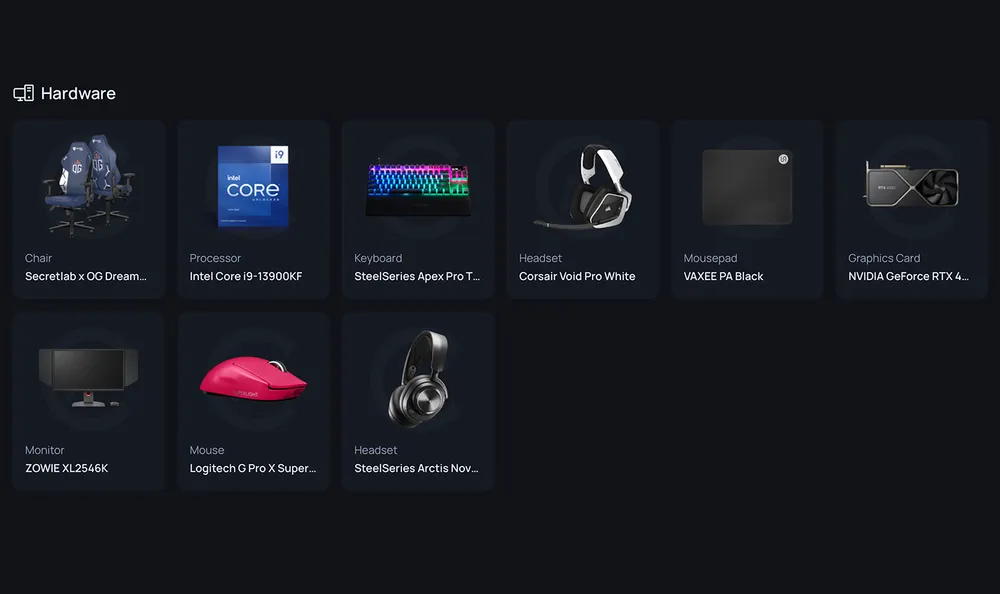The image size is (1000, 594).
Task: Click the Intel Core i9-13900KF title
Action: point(246,276)
